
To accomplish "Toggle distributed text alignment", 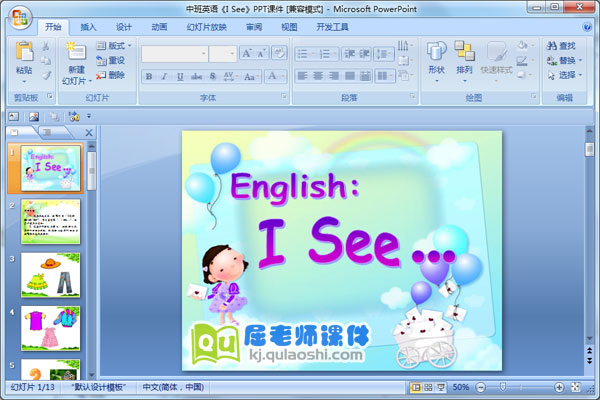I will point(365,76).
